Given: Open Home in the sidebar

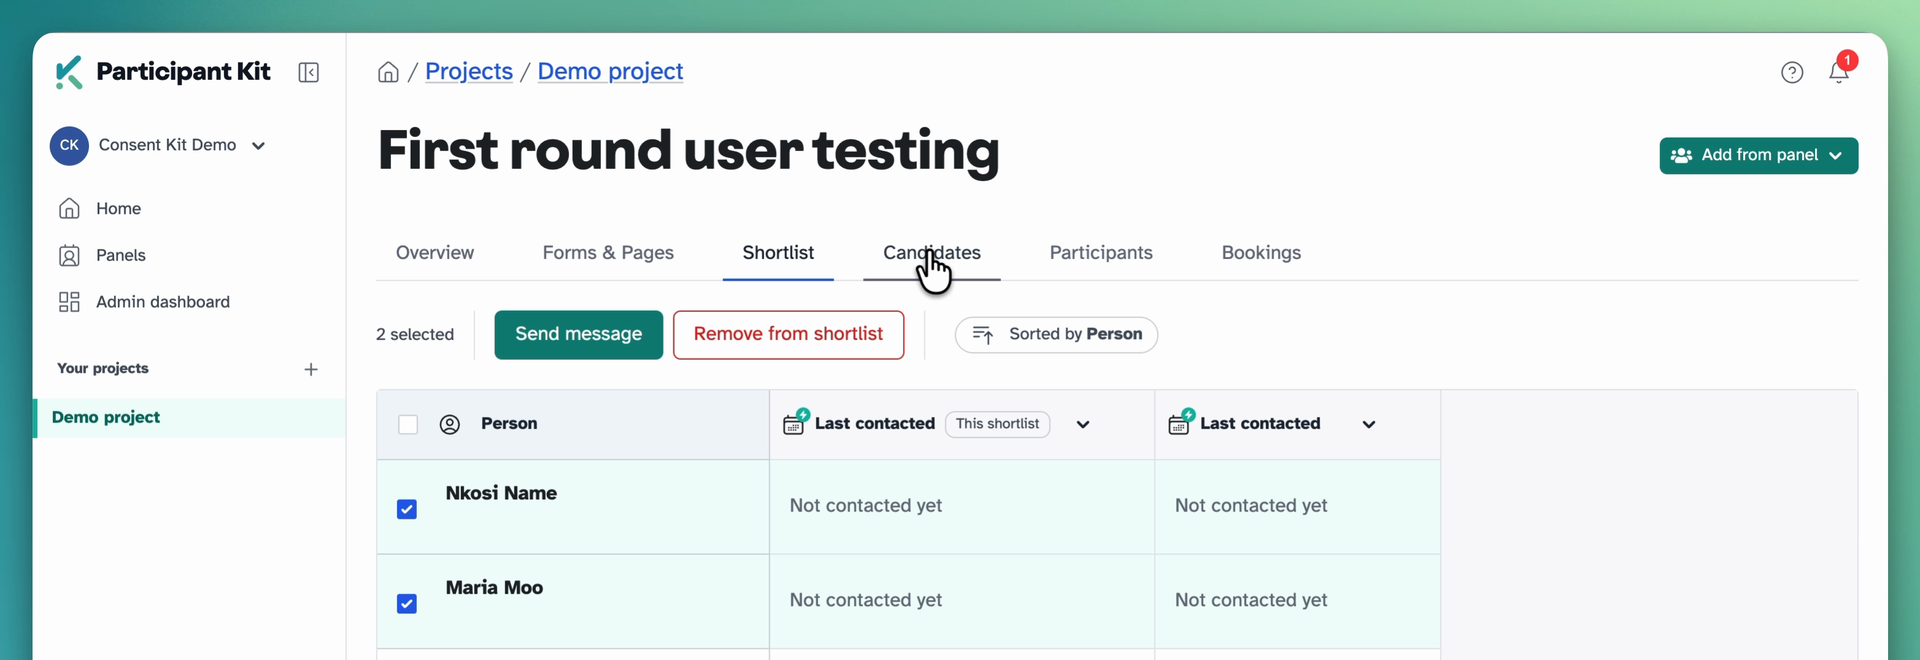Looking at the screenshot, I should coord(118,208).
